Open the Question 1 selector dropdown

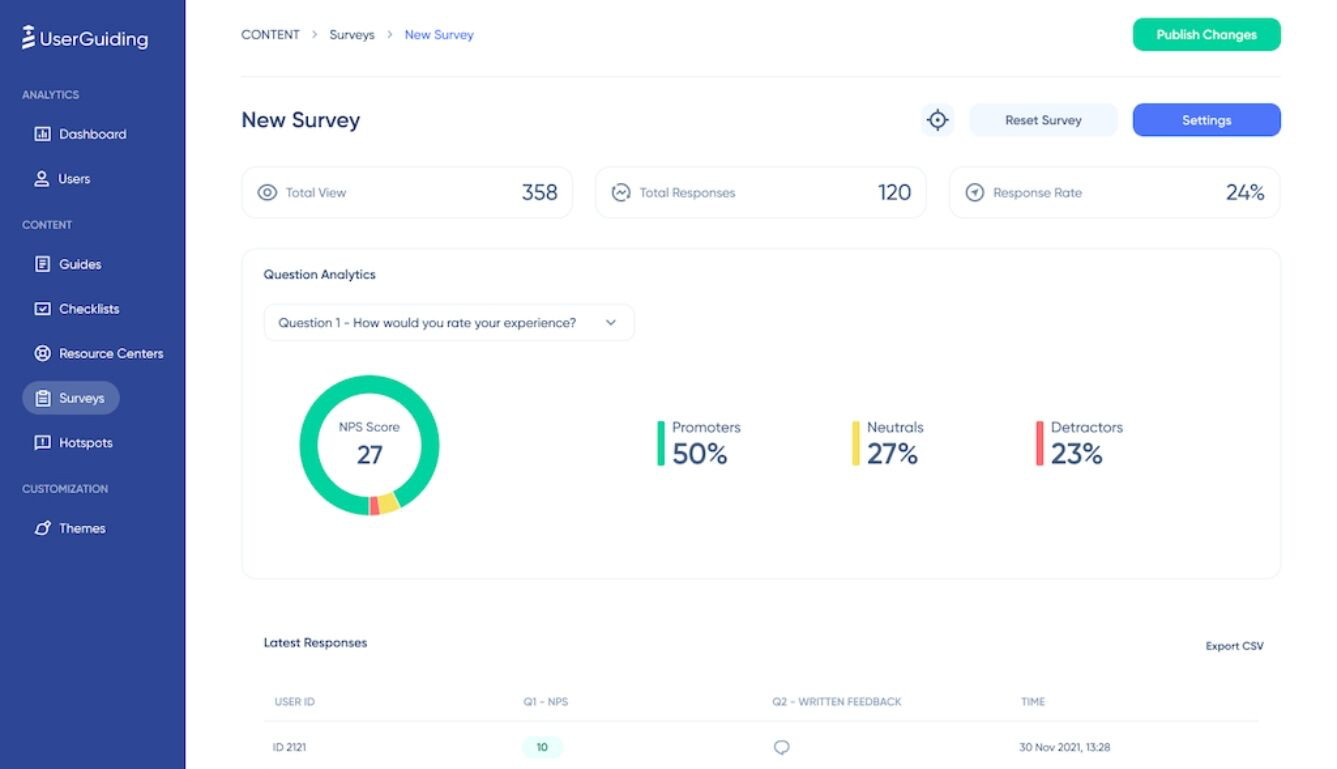(448, 322)
